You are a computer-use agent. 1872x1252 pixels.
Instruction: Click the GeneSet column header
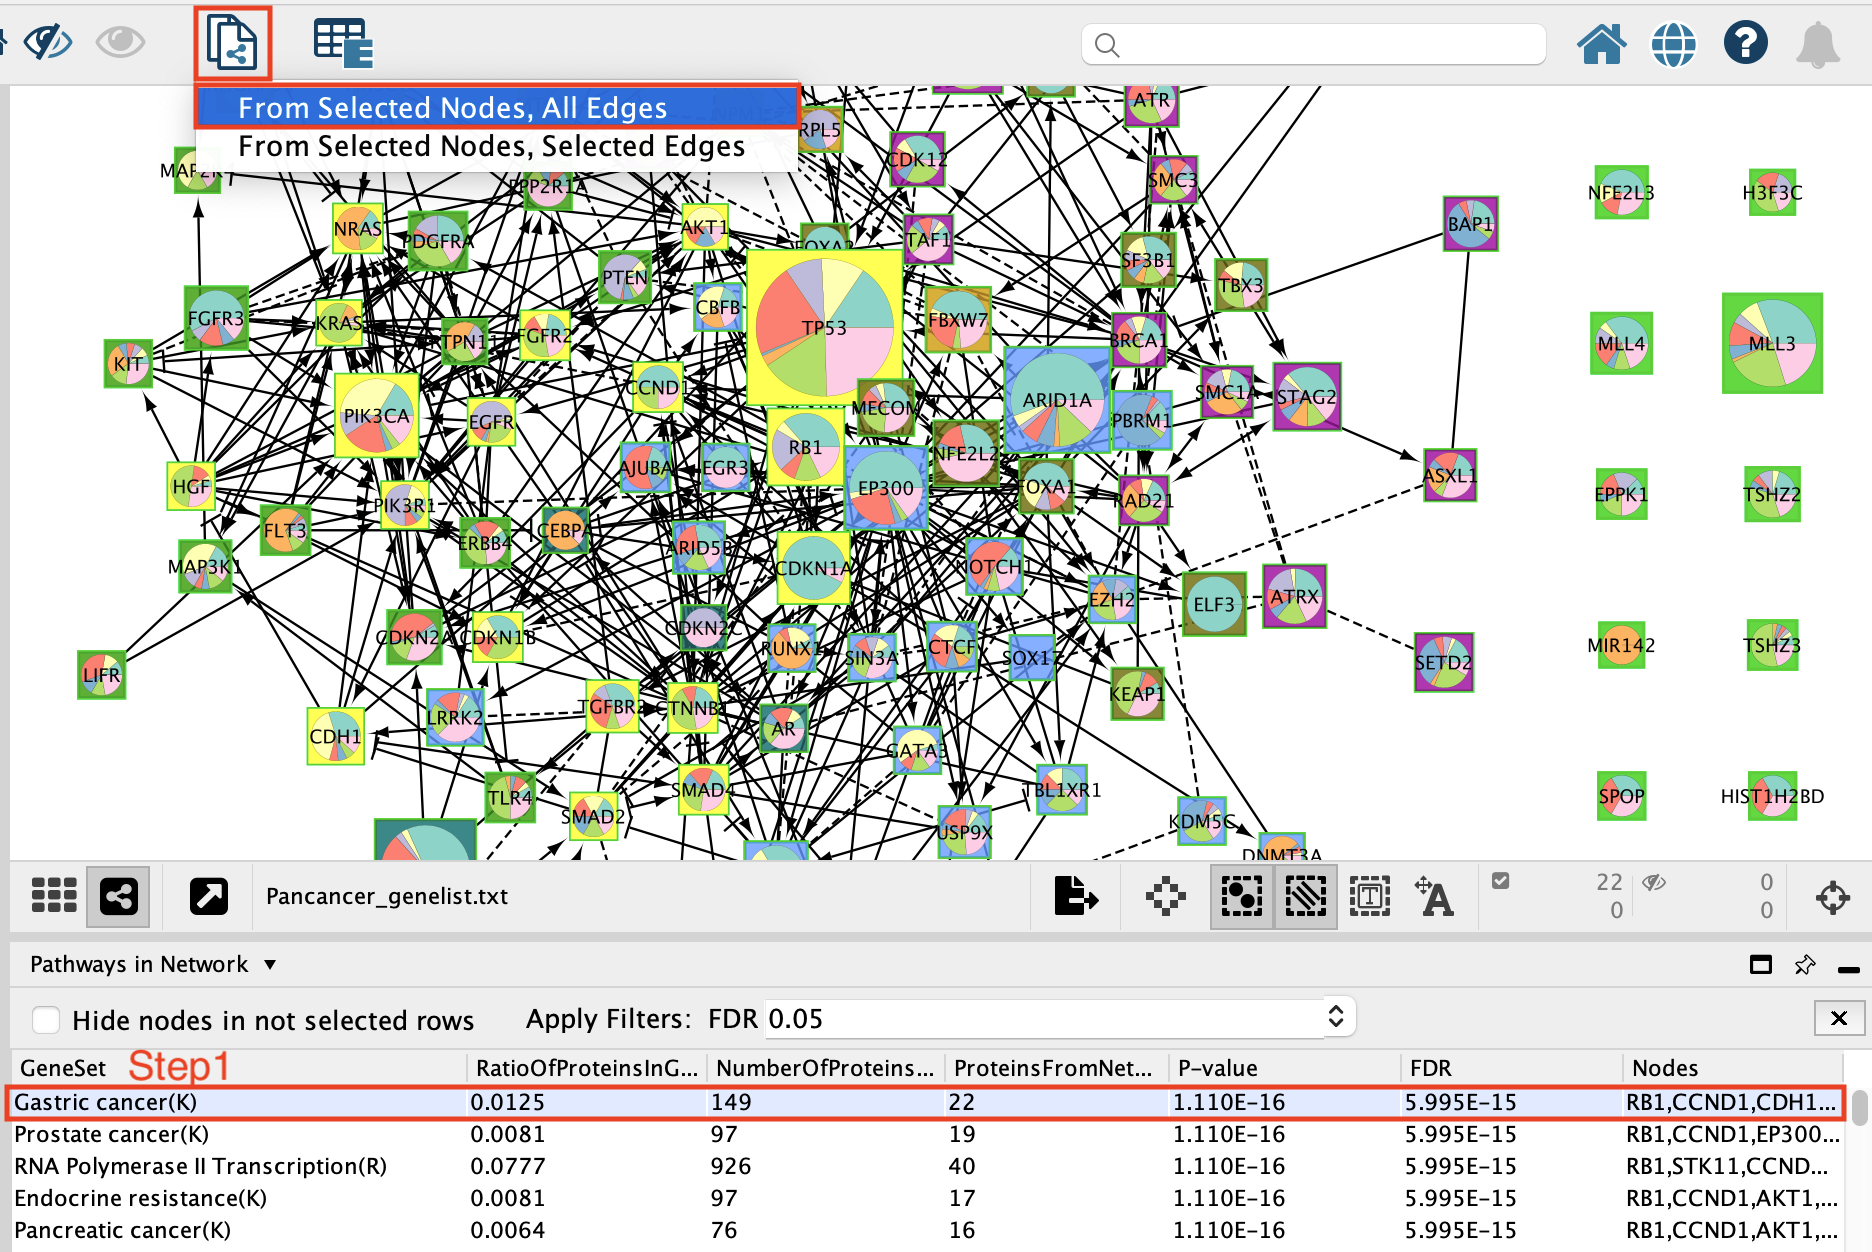click(62, 1068)
